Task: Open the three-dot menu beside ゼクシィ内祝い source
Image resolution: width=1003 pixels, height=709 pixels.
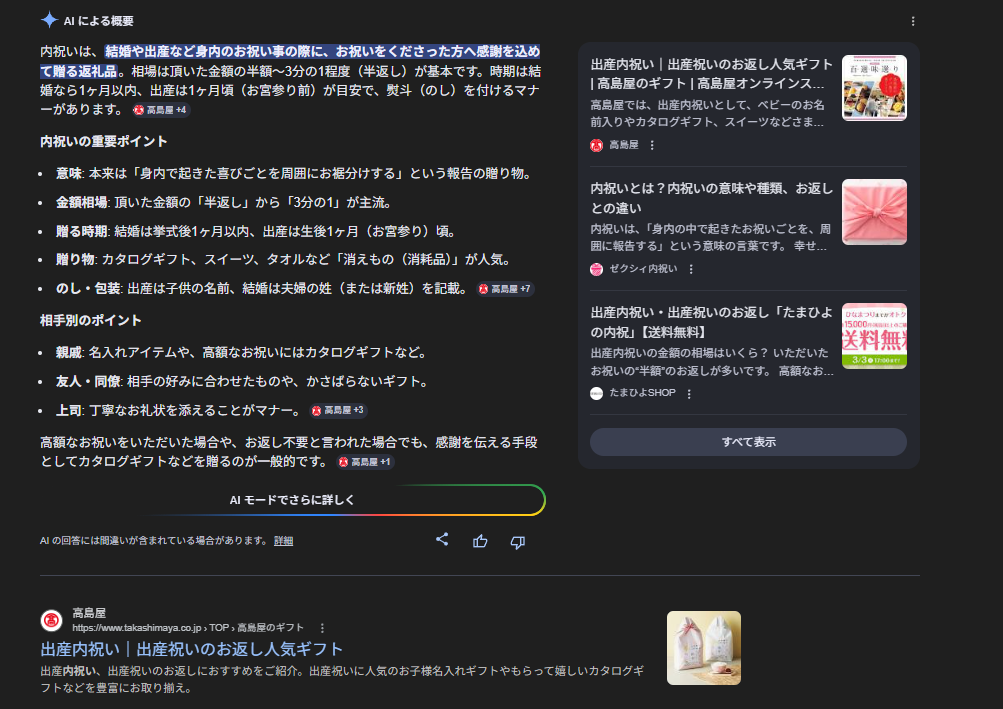Action: pos(690,269)
